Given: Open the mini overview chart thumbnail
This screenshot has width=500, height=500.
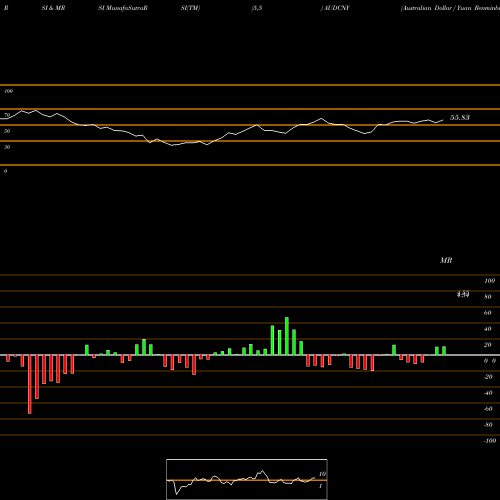Looking at the screenshot, I should click(247, 479).
